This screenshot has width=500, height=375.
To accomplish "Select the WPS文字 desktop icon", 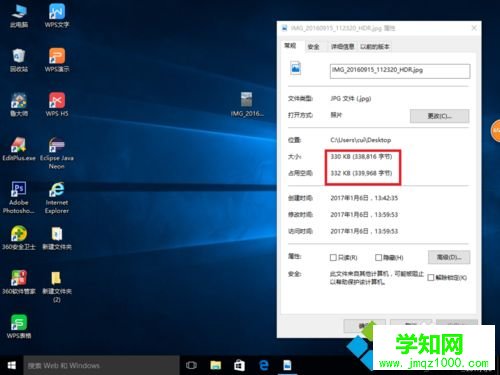I will 57,16.
